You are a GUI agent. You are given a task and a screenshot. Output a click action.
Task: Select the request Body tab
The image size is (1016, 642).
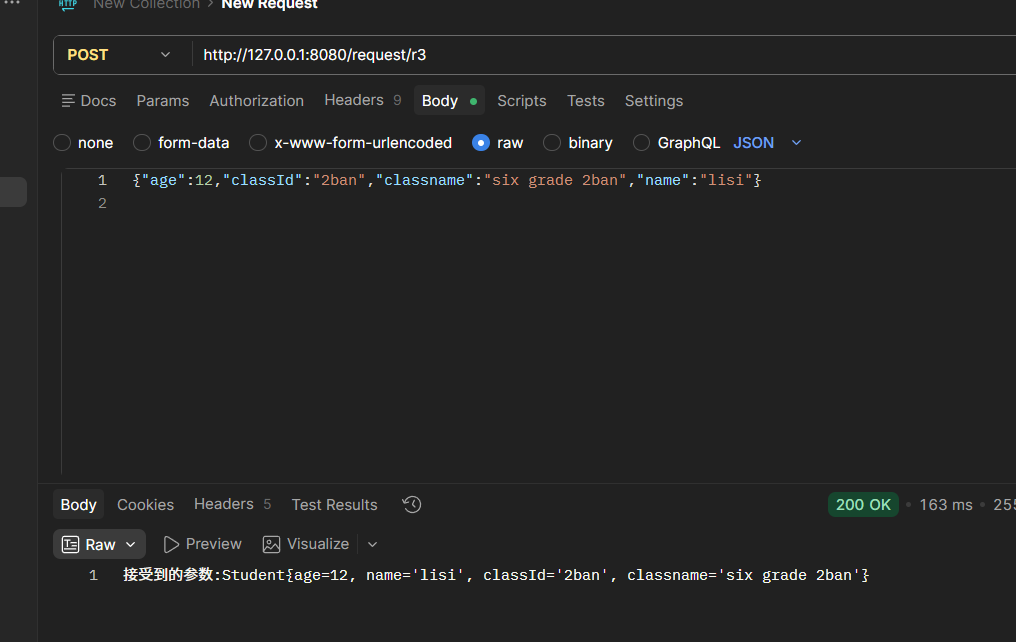click(449, 100)
